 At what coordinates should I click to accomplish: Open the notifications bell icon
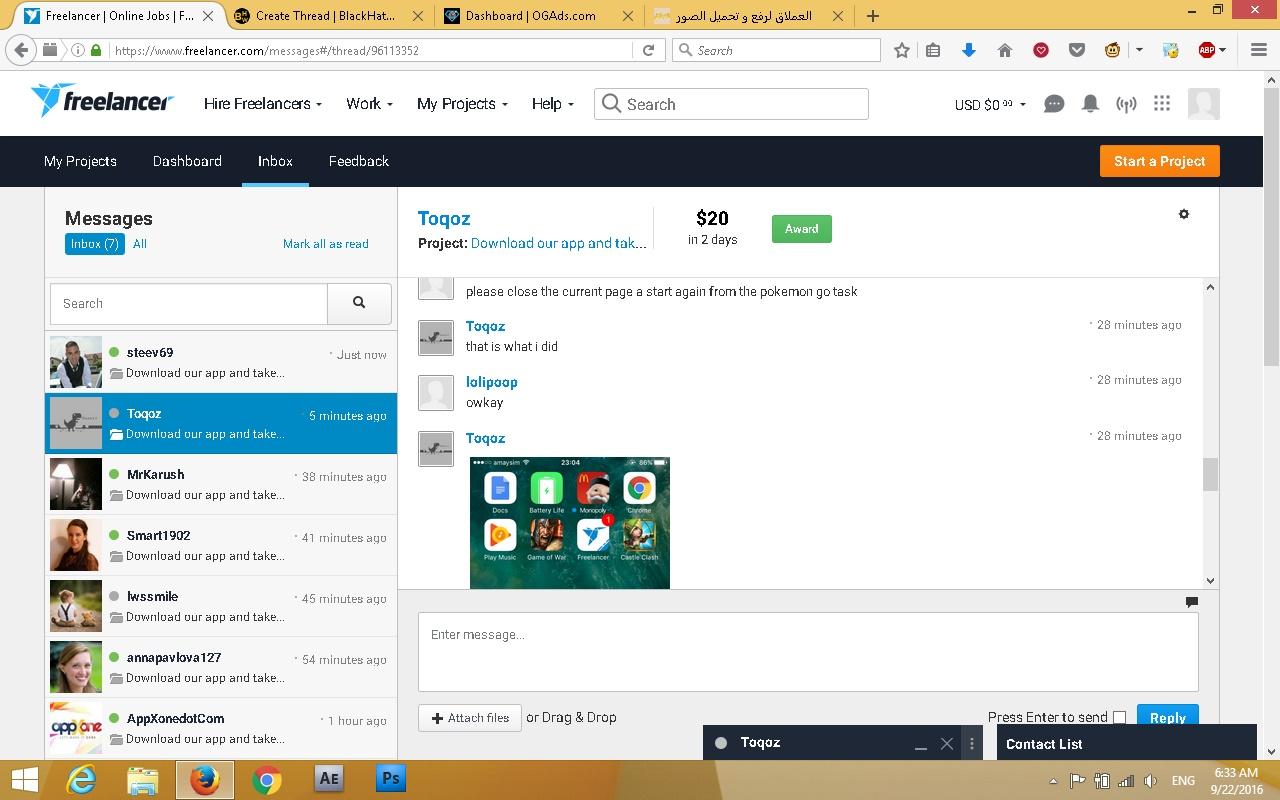(1090, 104)
